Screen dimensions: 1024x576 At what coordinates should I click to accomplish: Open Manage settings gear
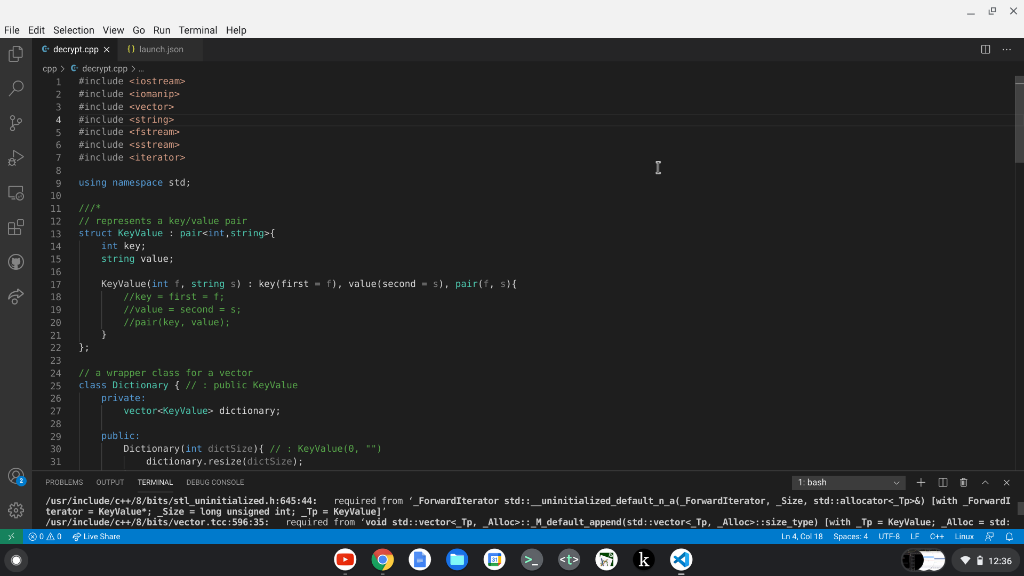tap(16, 510)
